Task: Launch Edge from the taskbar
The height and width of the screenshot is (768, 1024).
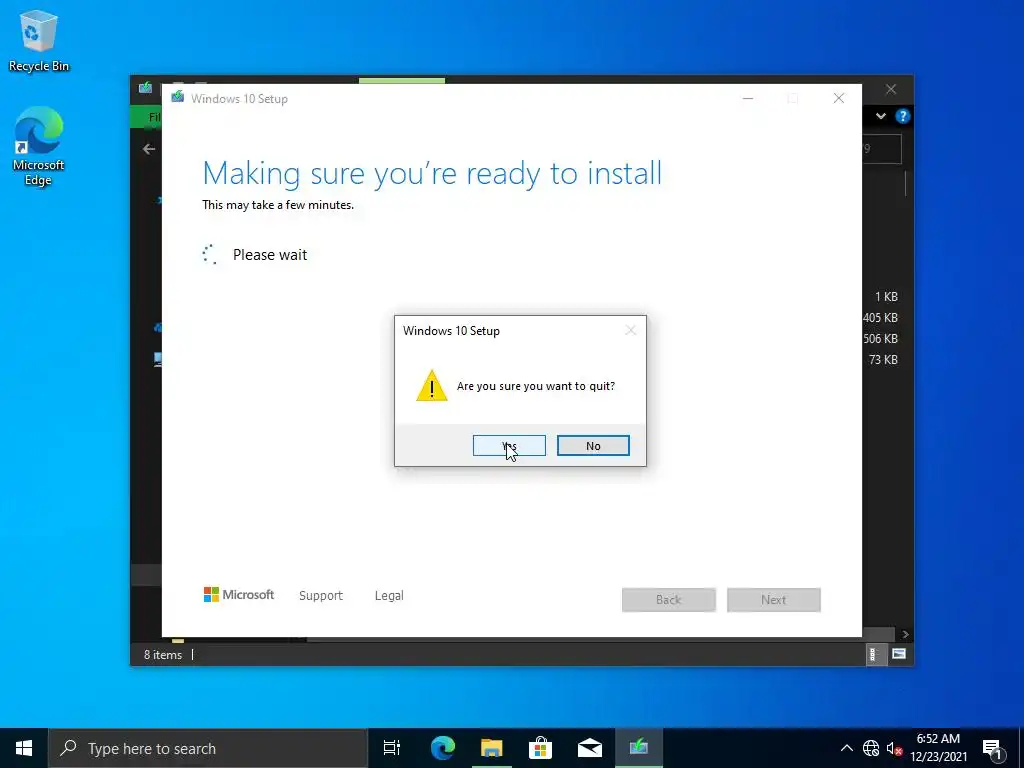Action: (443, 748)
